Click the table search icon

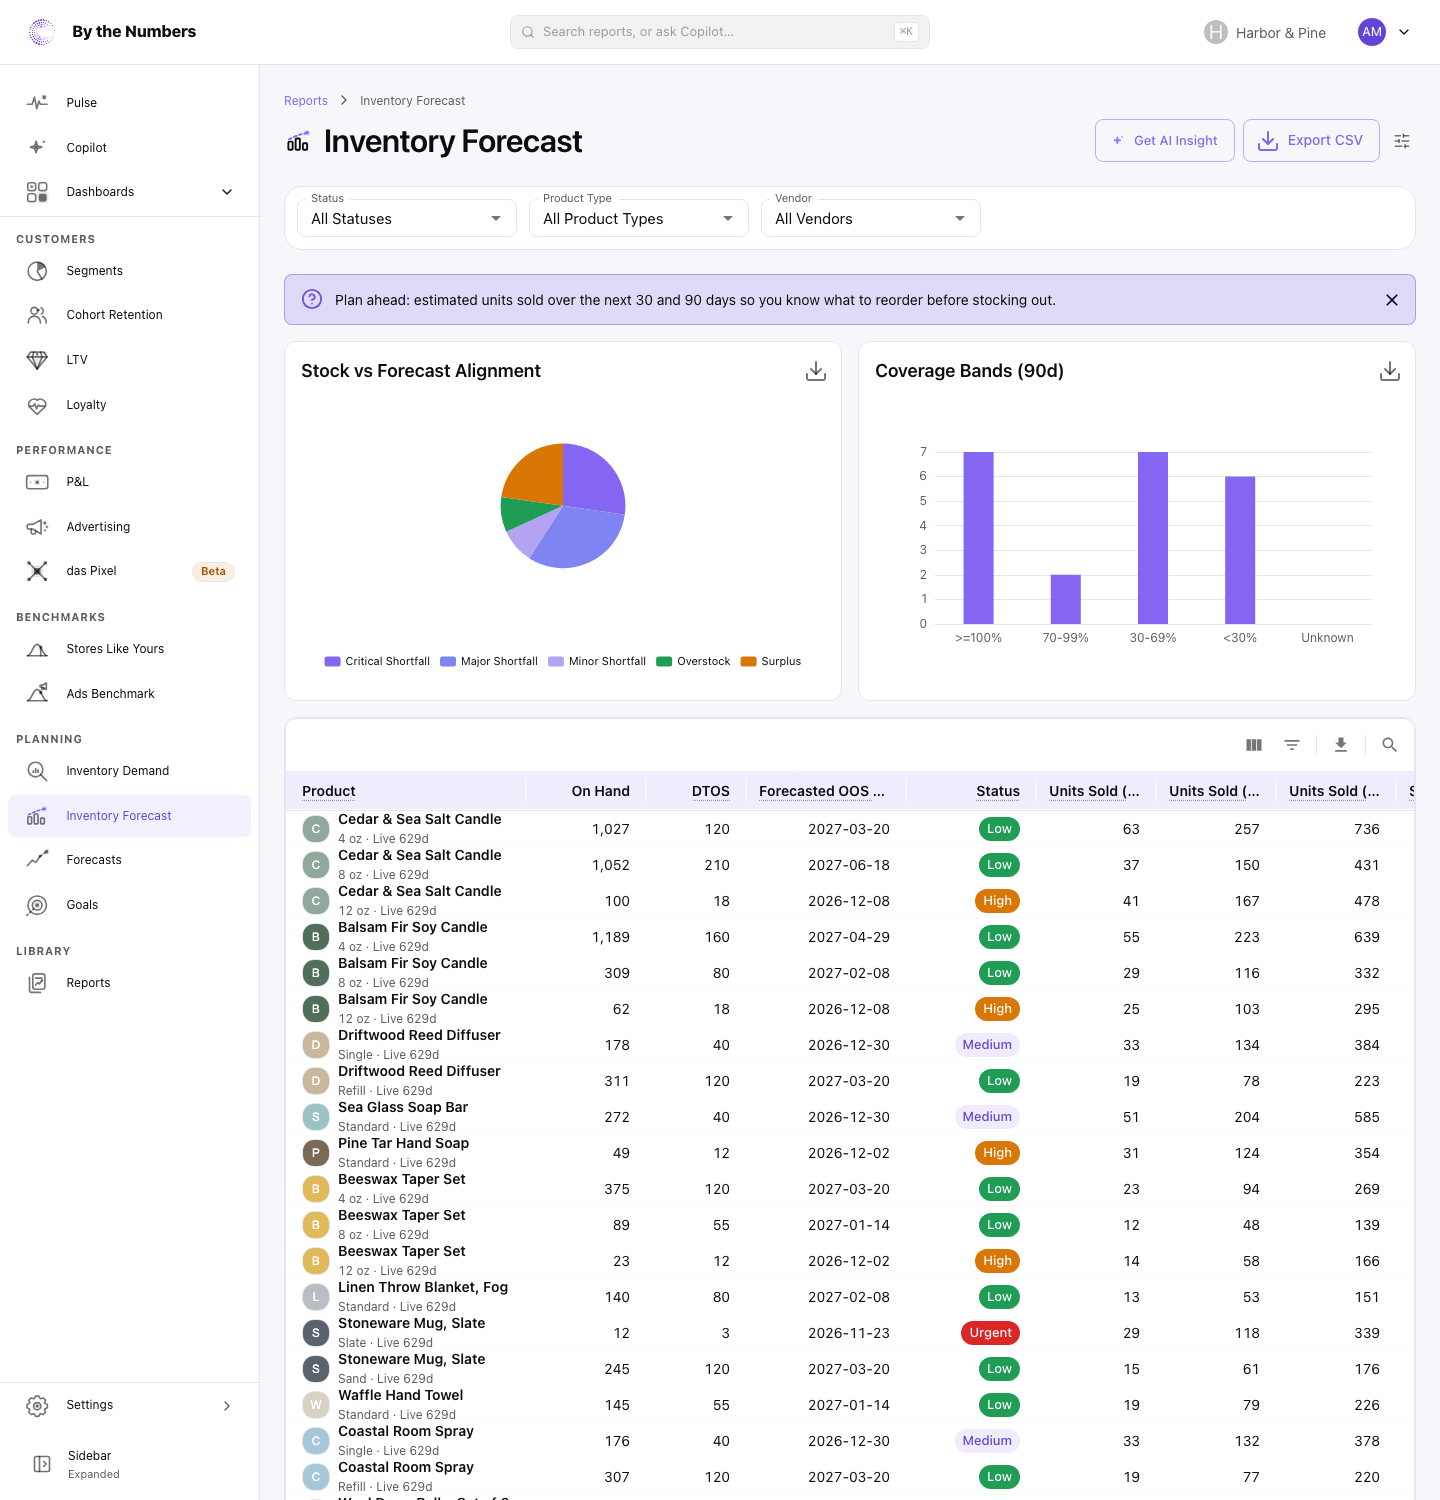click(x=1389, y=745)
